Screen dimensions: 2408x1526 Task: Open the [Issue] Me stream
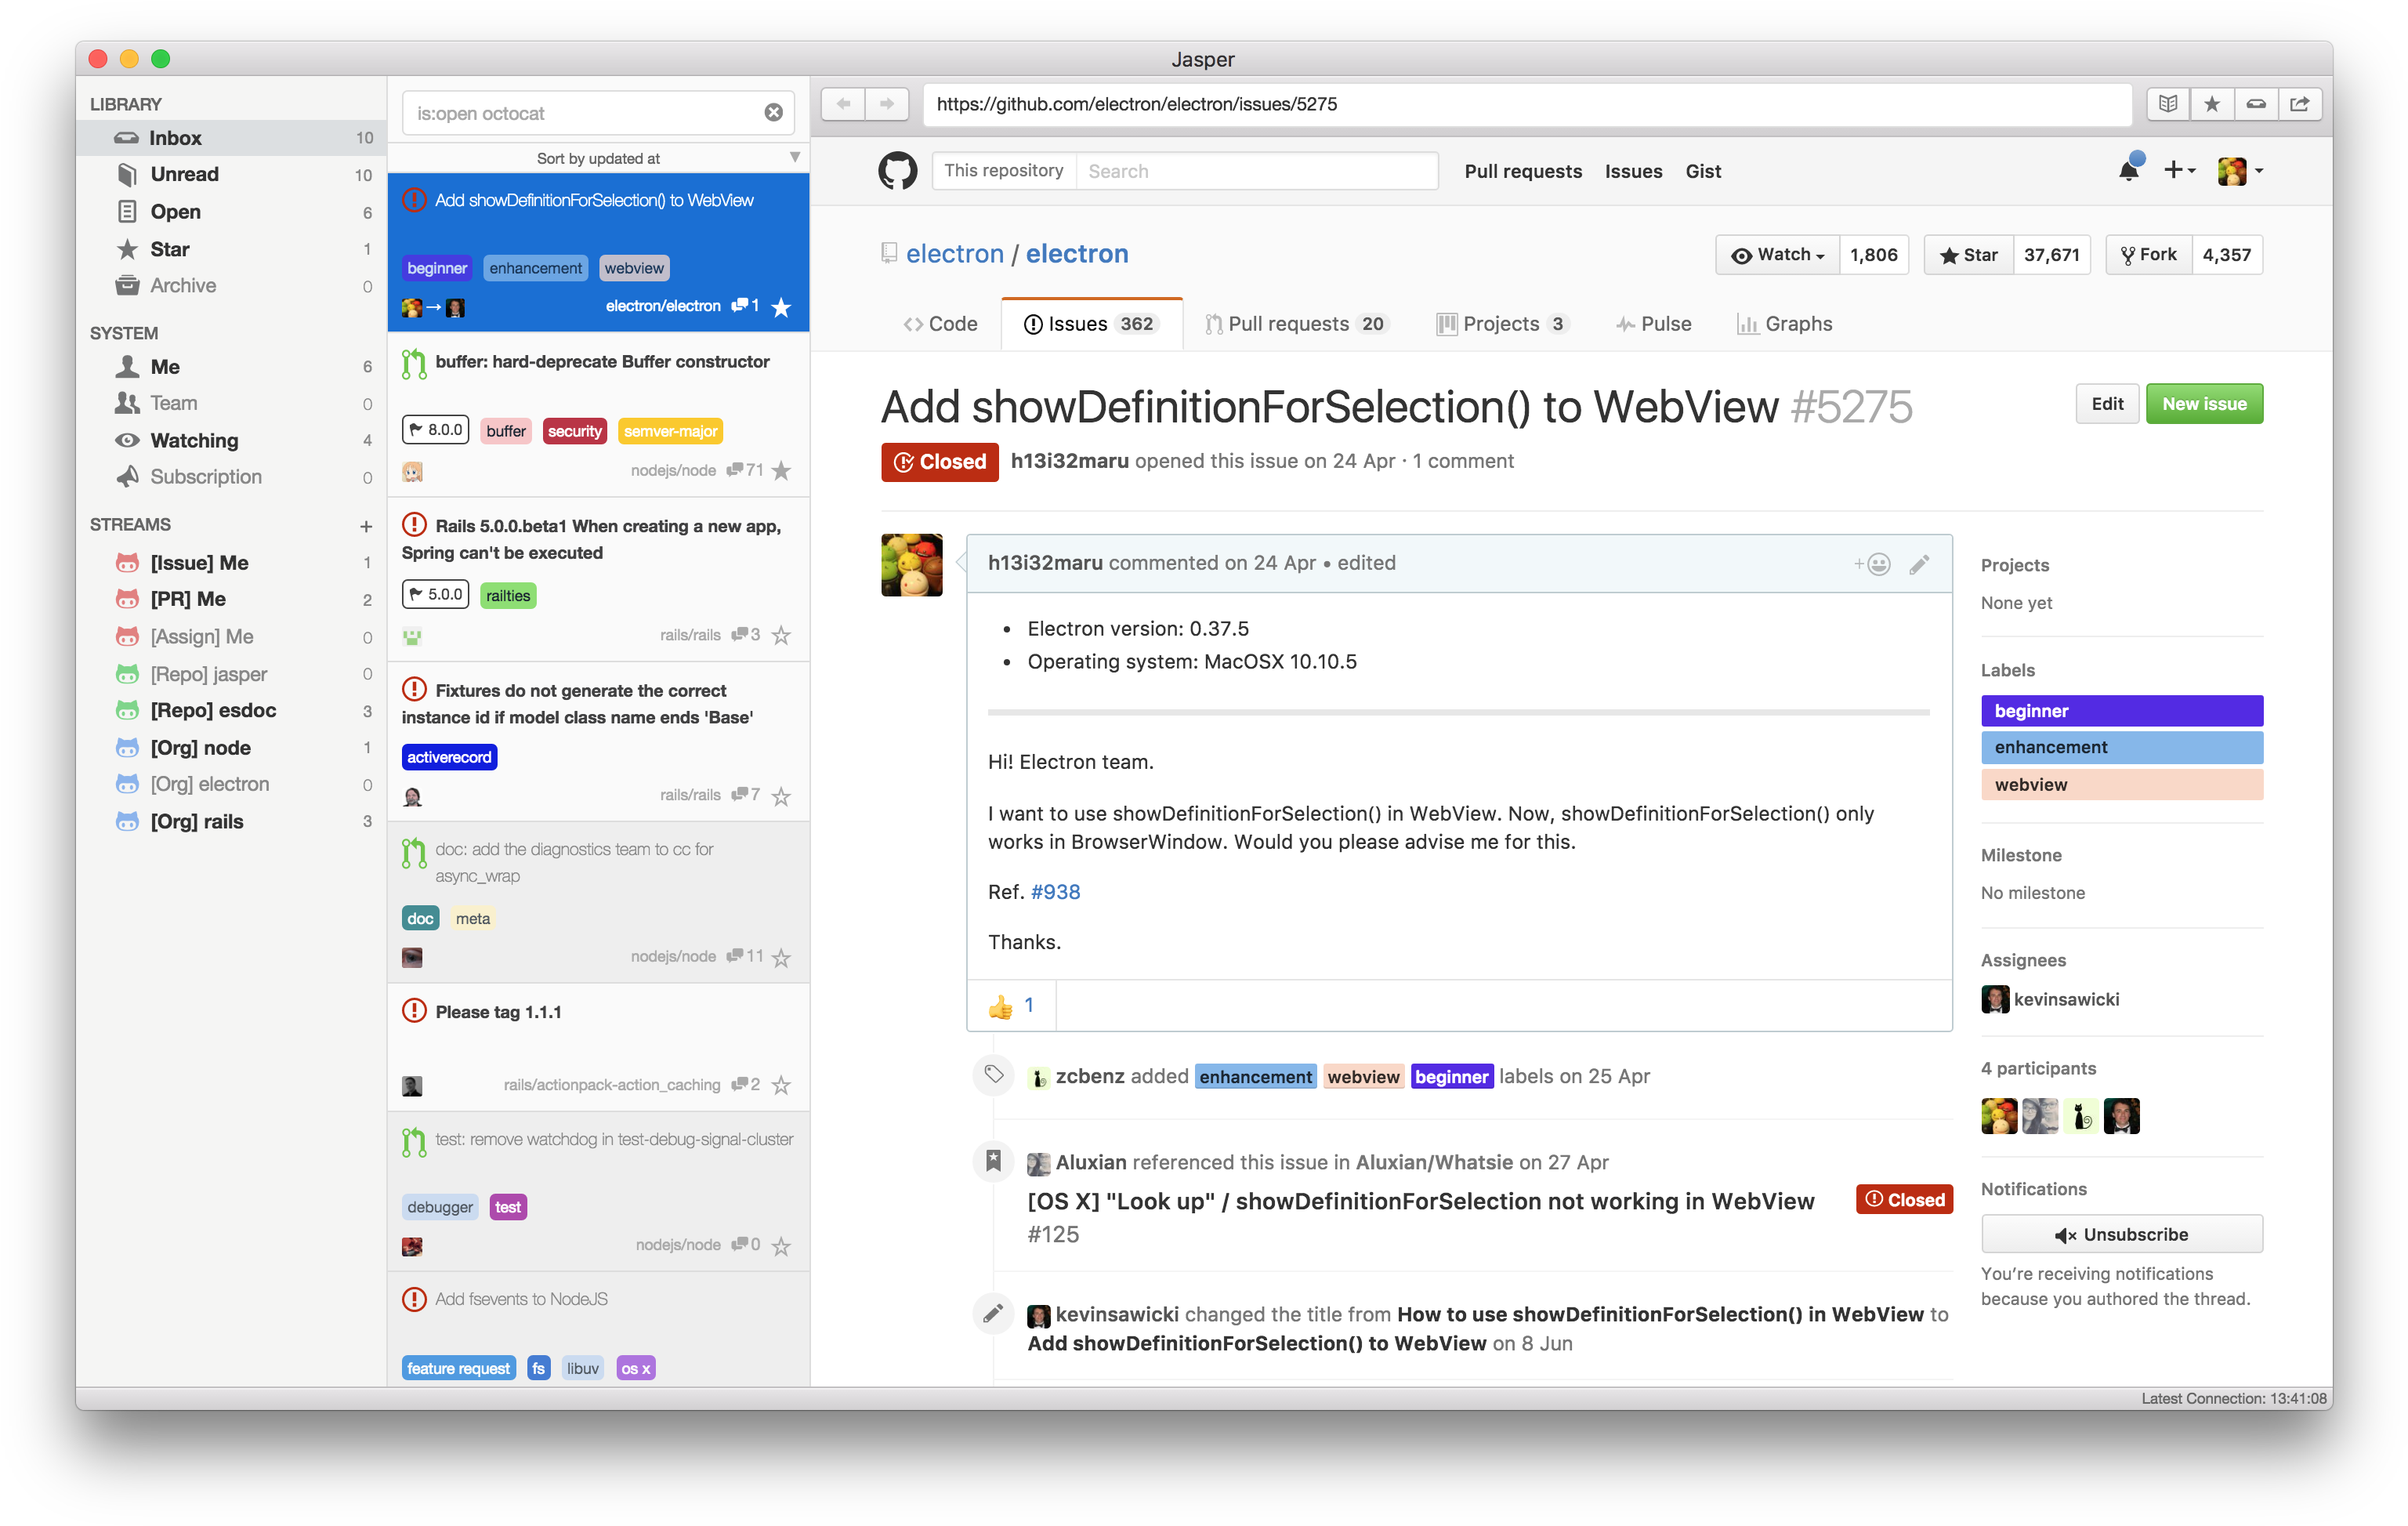point(232,563)
